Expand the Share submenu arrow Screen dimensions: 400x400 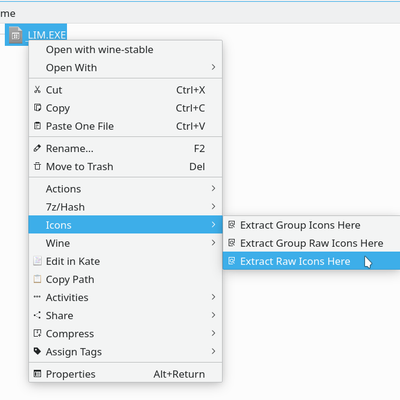(x=213, y=315)
